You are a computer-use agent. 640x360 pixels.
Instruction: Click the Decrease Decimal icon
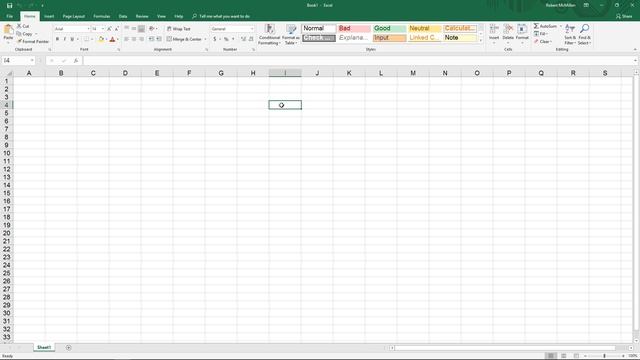coord(251,39)
